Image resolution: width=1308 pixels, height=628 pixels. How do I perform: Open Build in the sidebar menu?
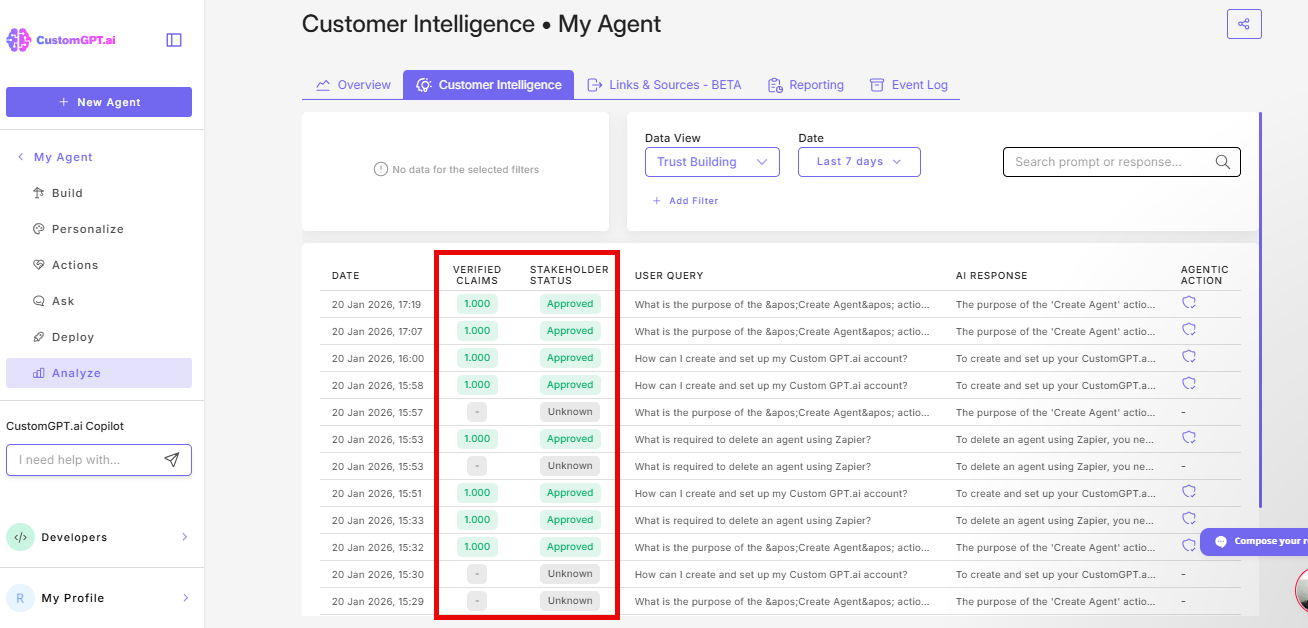[x=99, y=193]
